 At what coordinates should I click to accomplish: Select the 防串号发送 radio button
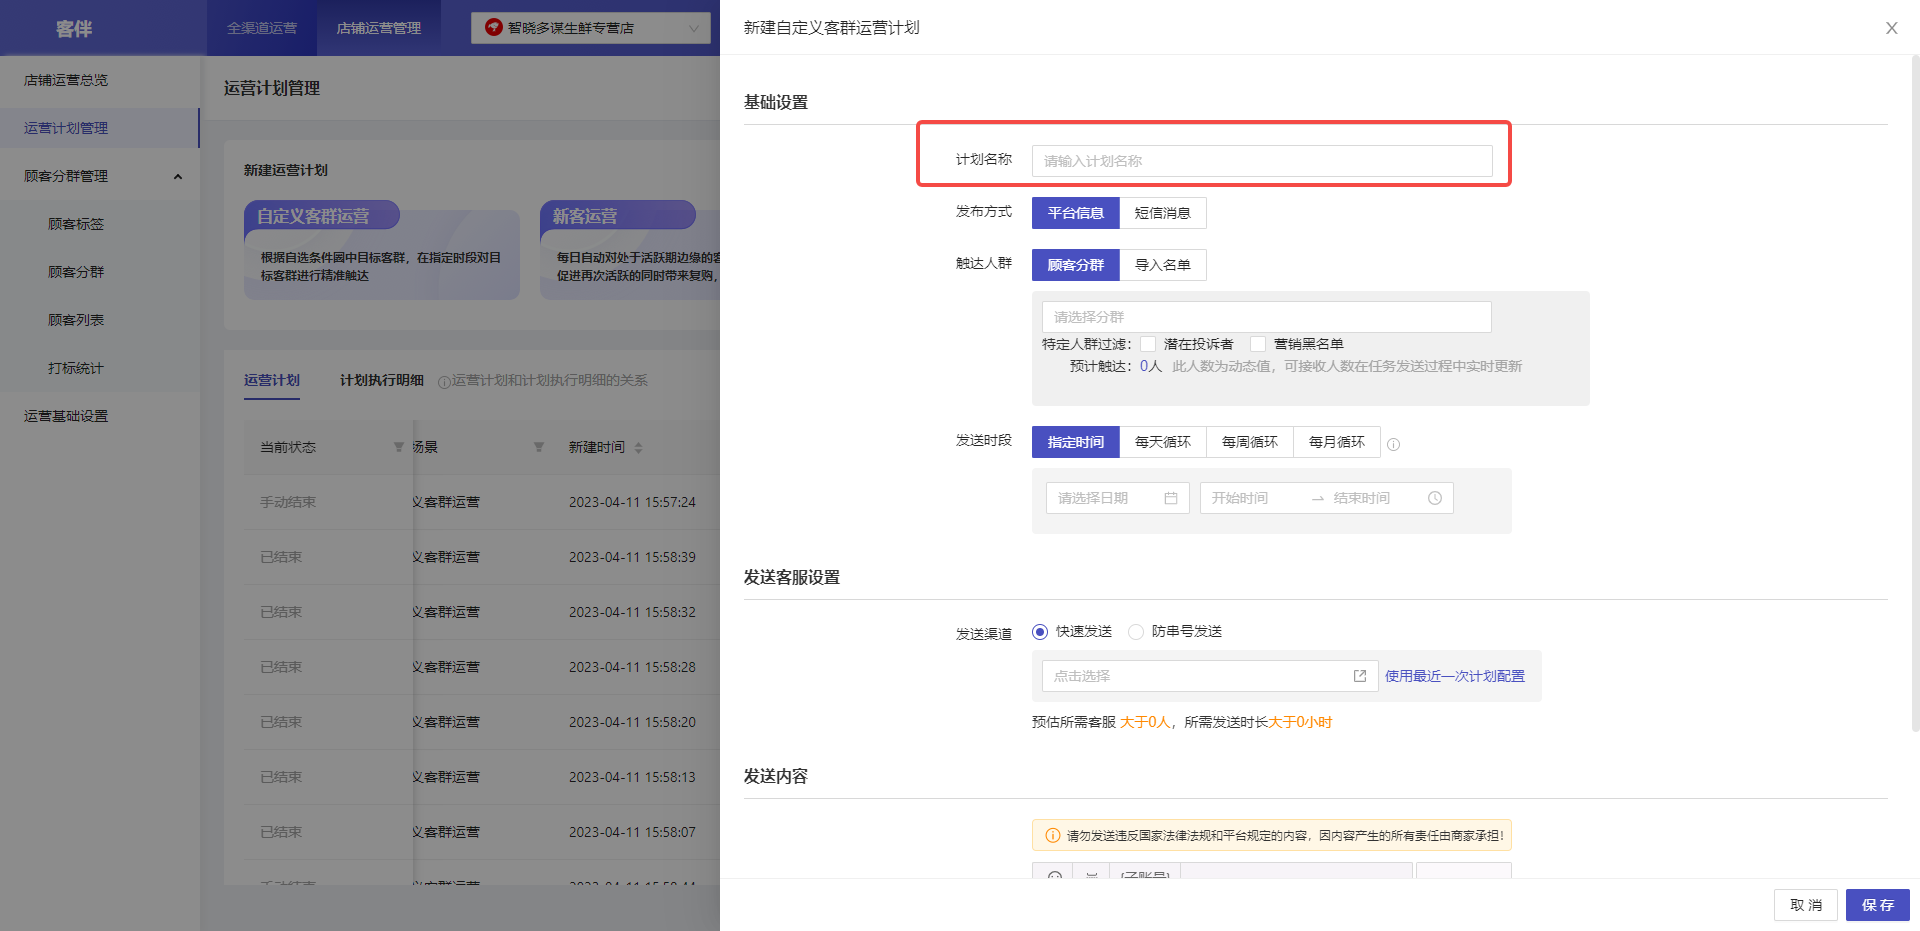[x=1136, y=632]
